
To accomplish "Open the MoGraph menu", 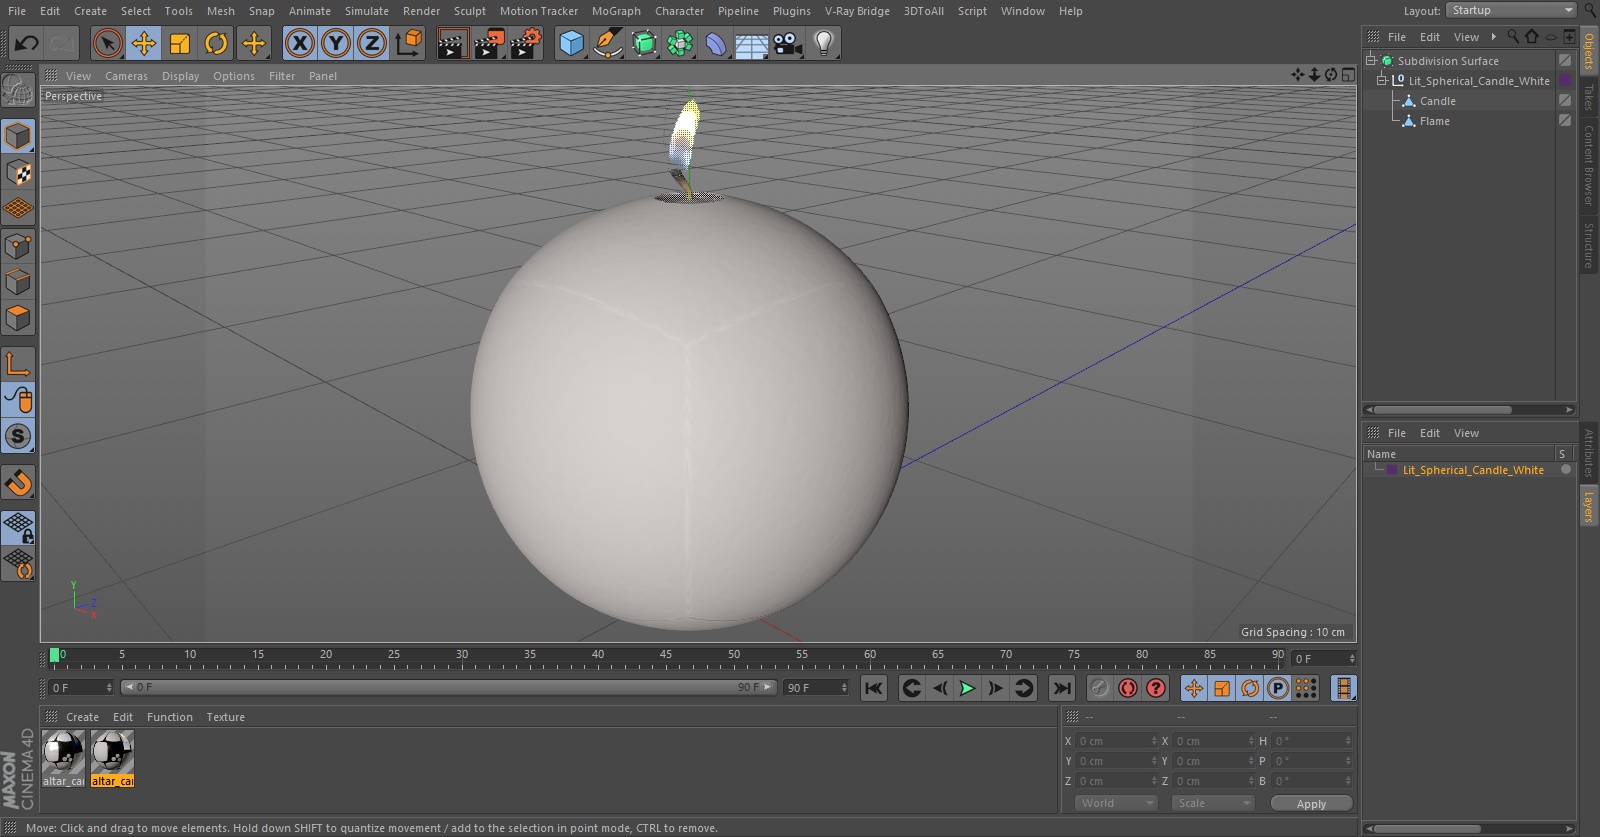I will (616, 11).
